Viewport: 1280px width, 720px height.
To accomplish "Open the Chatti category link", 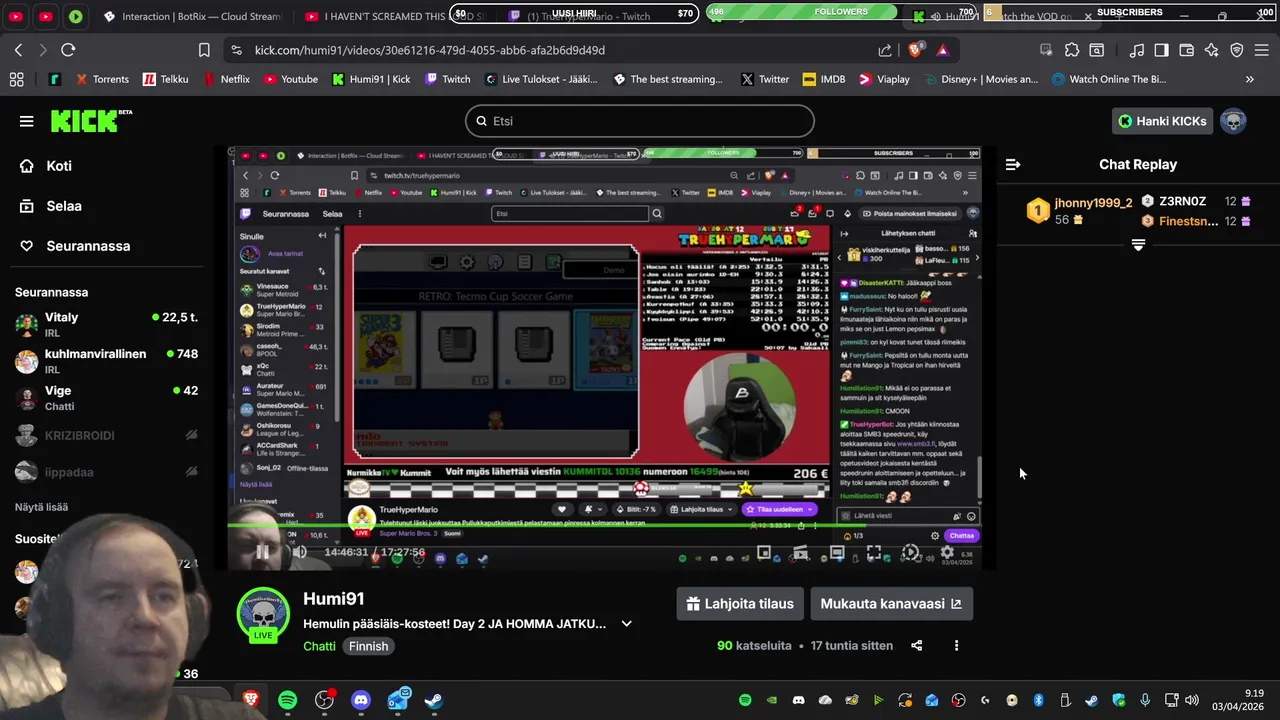I will [319, 646].
